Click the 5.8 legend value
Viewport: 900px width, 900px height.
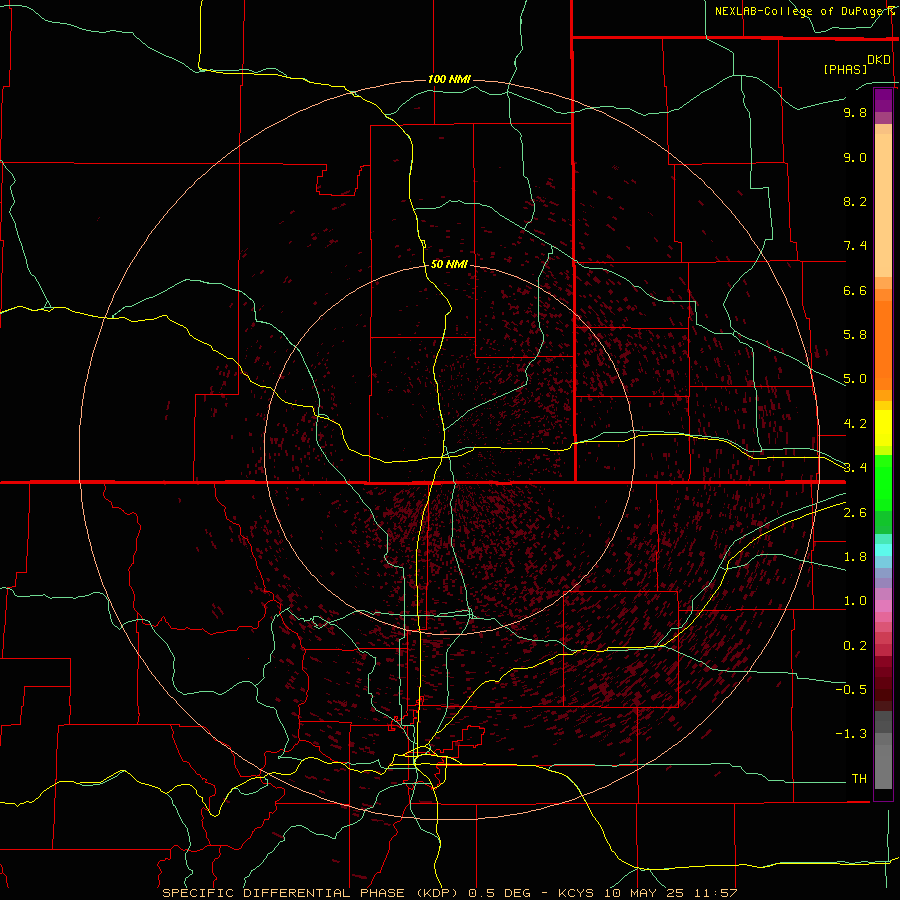(855, 335)
